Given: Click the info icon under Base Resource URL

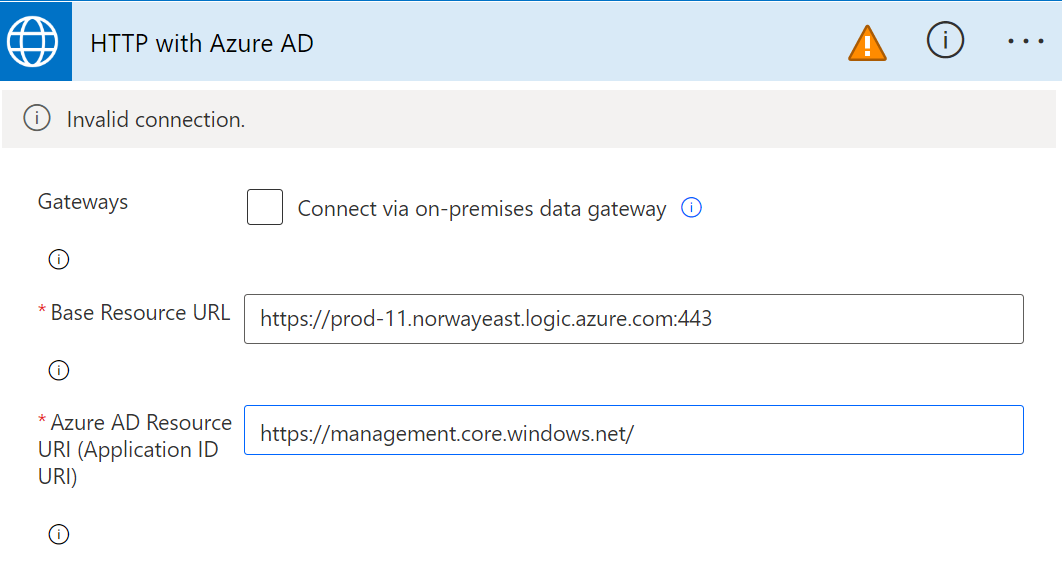Looking at the screenshot, I should 59,370.
